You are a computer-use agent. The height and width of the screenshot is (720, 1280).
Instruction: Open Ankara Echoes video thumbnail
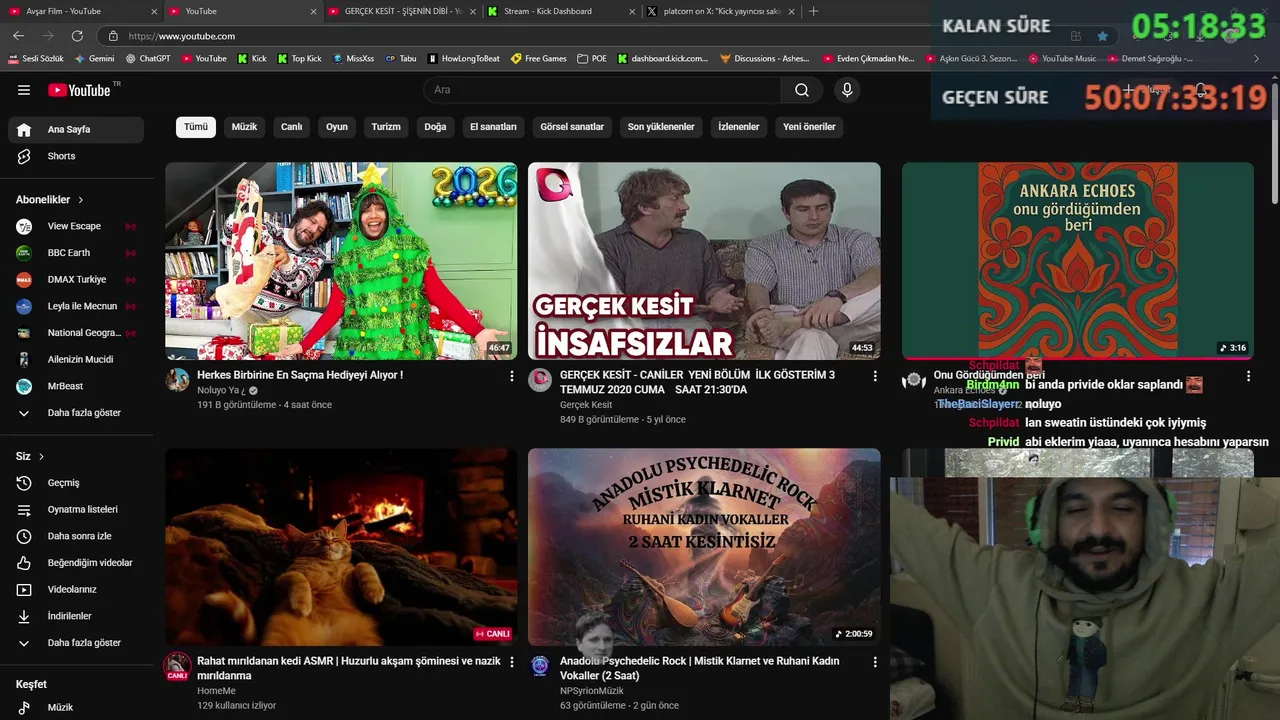[1078, 261]
